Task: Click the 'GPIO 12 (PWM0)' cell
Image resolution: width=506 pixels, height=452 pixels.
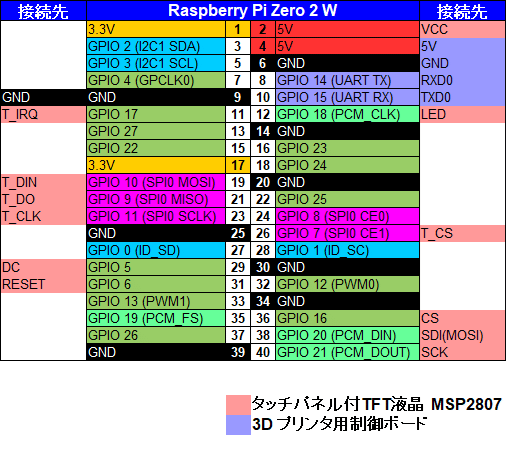Action: [347, 284]
